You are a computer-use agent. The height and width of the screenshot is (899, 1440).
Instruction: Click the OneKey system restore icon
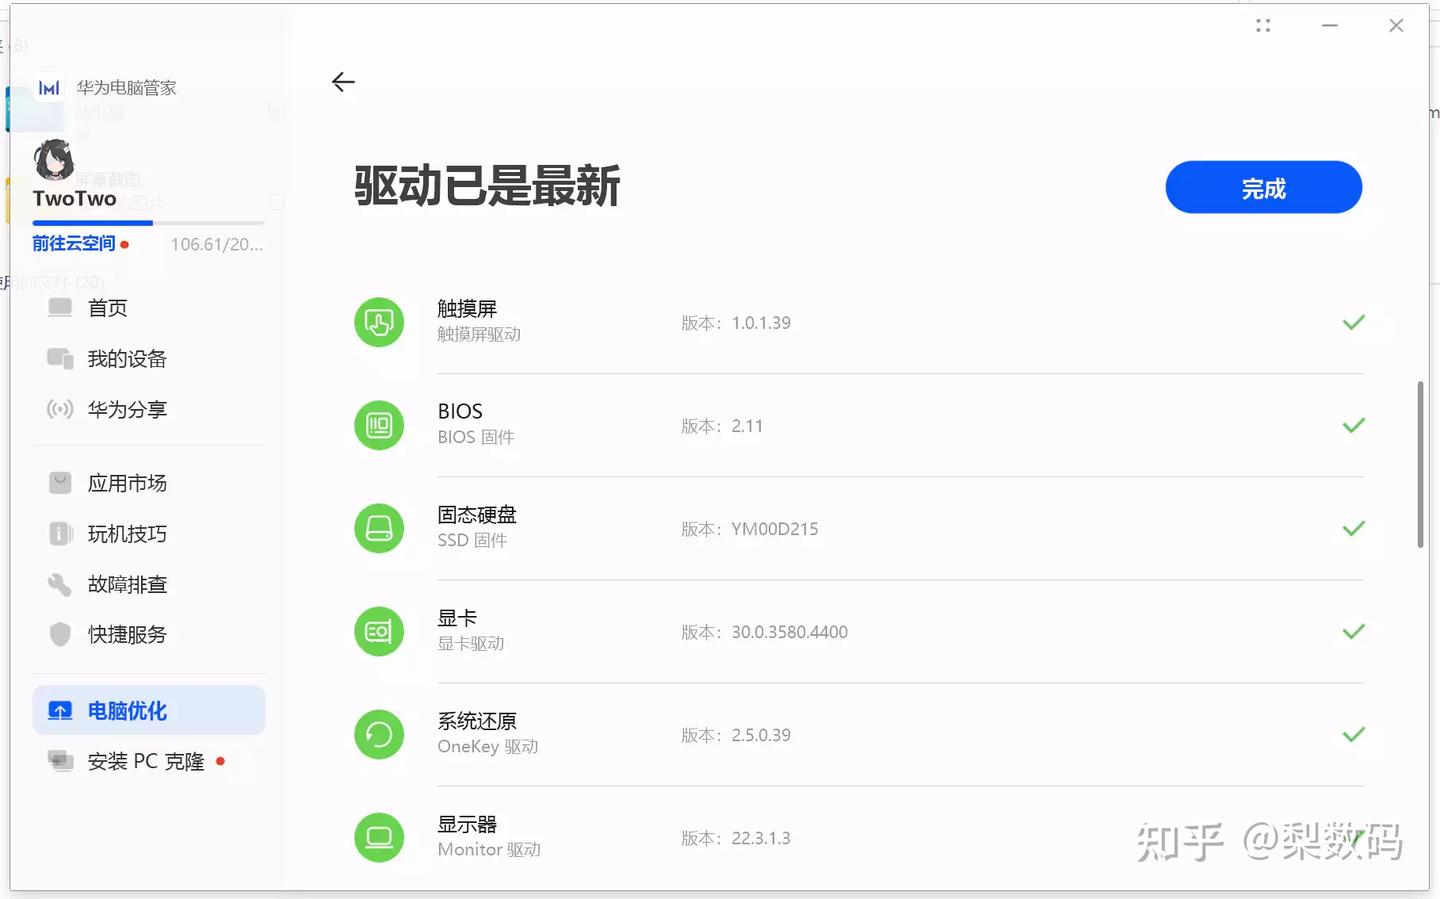tap(379, 734)
